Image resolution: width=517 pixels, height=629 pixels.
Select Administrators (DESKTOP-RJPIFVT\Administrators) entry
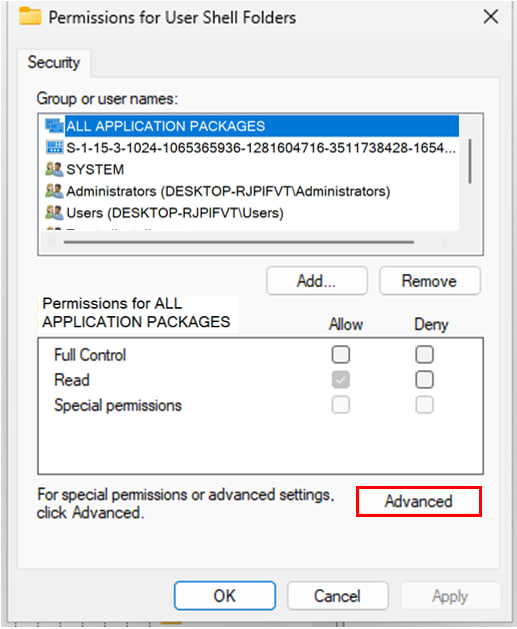217,191
